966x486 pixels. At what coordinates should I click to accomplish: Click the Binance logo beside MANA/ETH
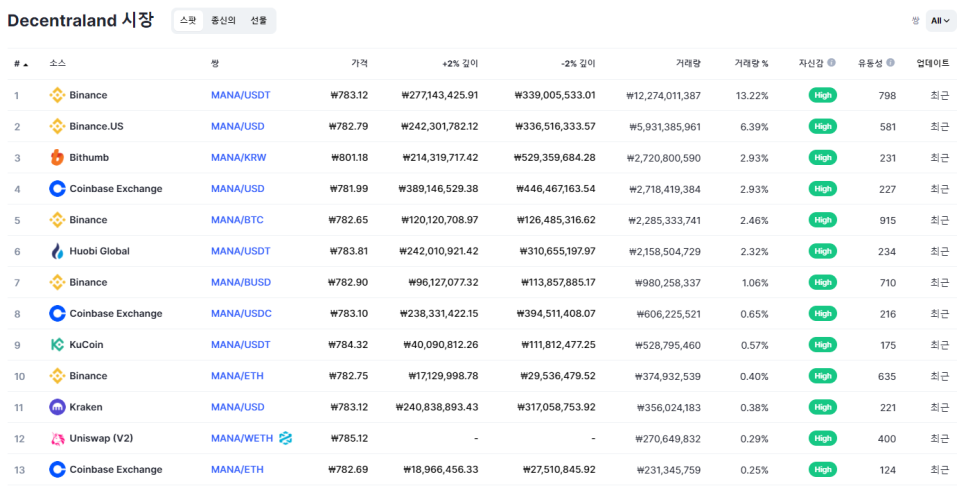tap(57, 376)
